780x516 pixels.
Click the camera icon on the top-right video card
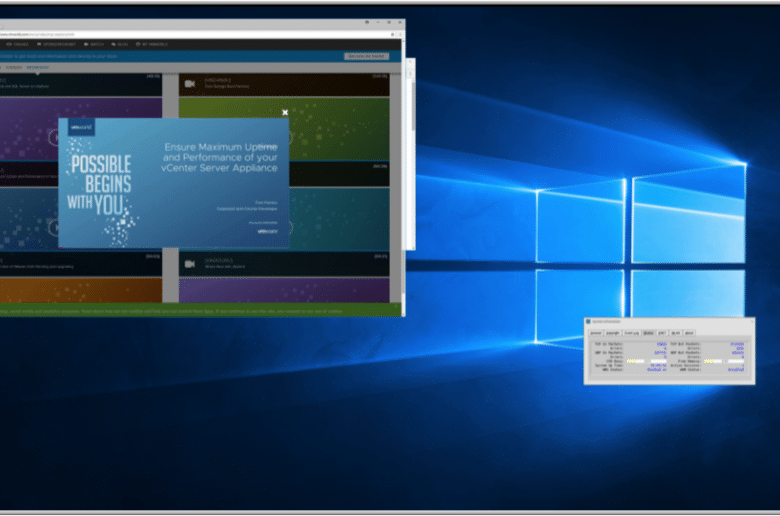190,84
